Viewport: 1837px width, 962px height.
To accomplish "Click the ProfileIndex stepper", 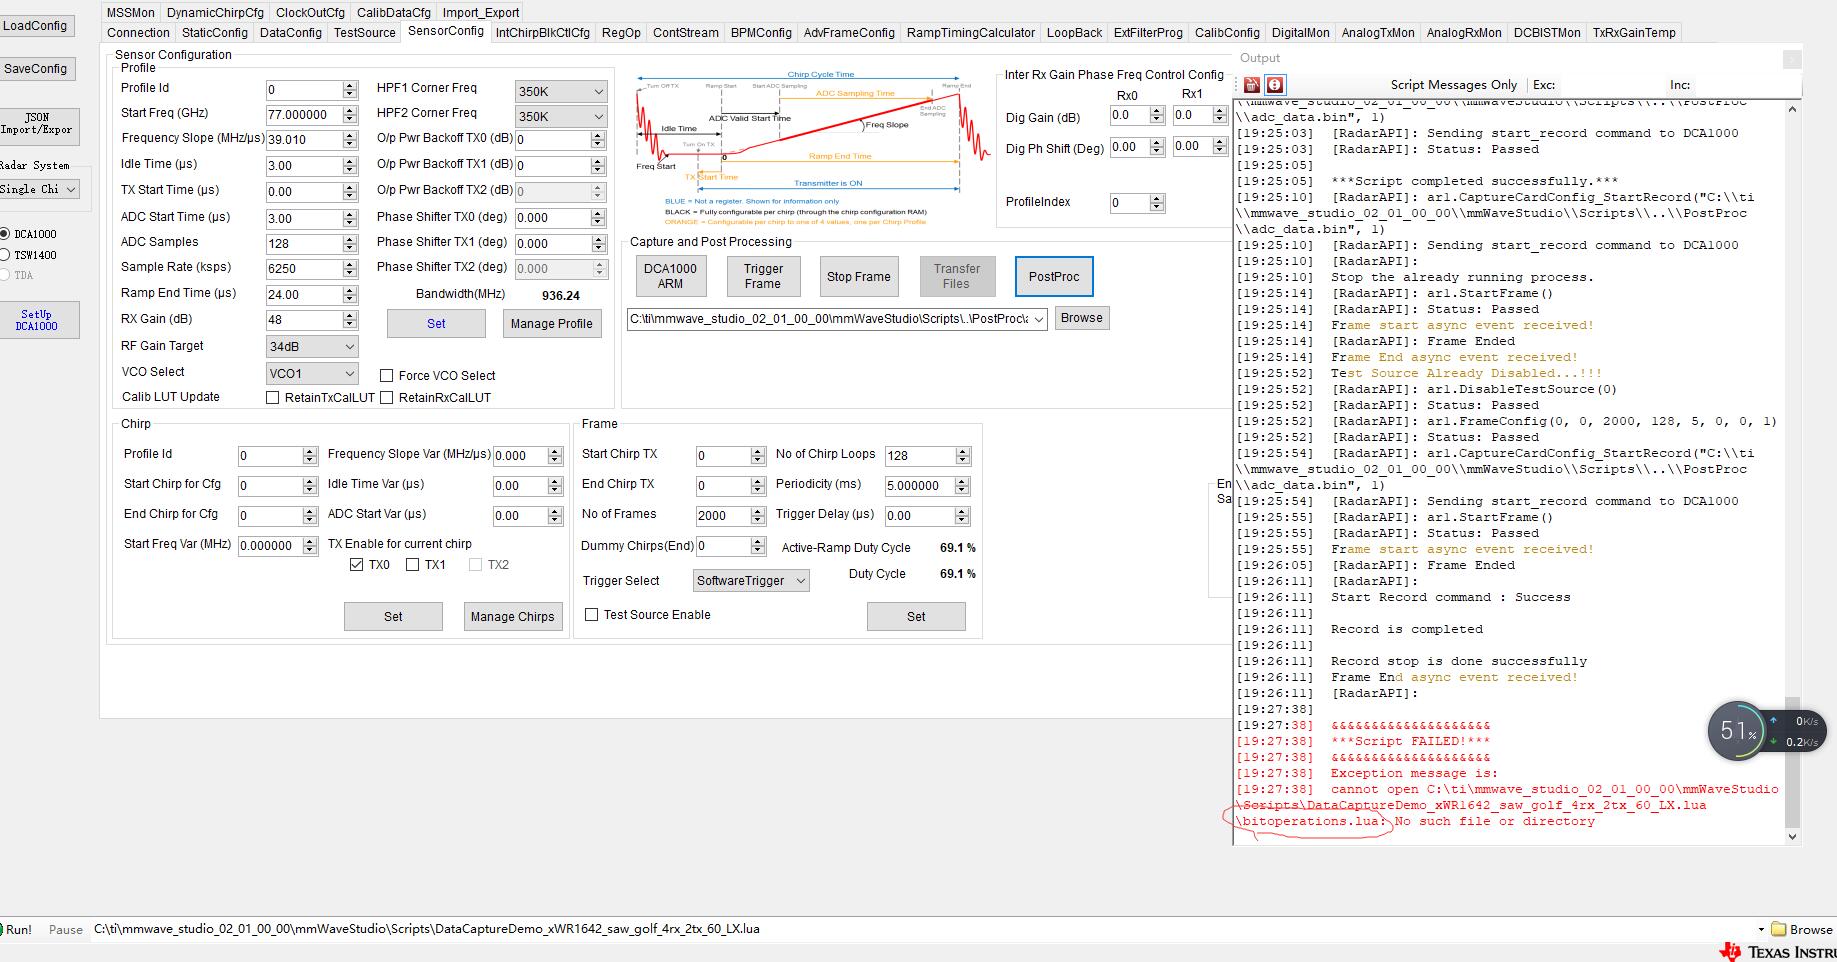I will [1157, 203].
